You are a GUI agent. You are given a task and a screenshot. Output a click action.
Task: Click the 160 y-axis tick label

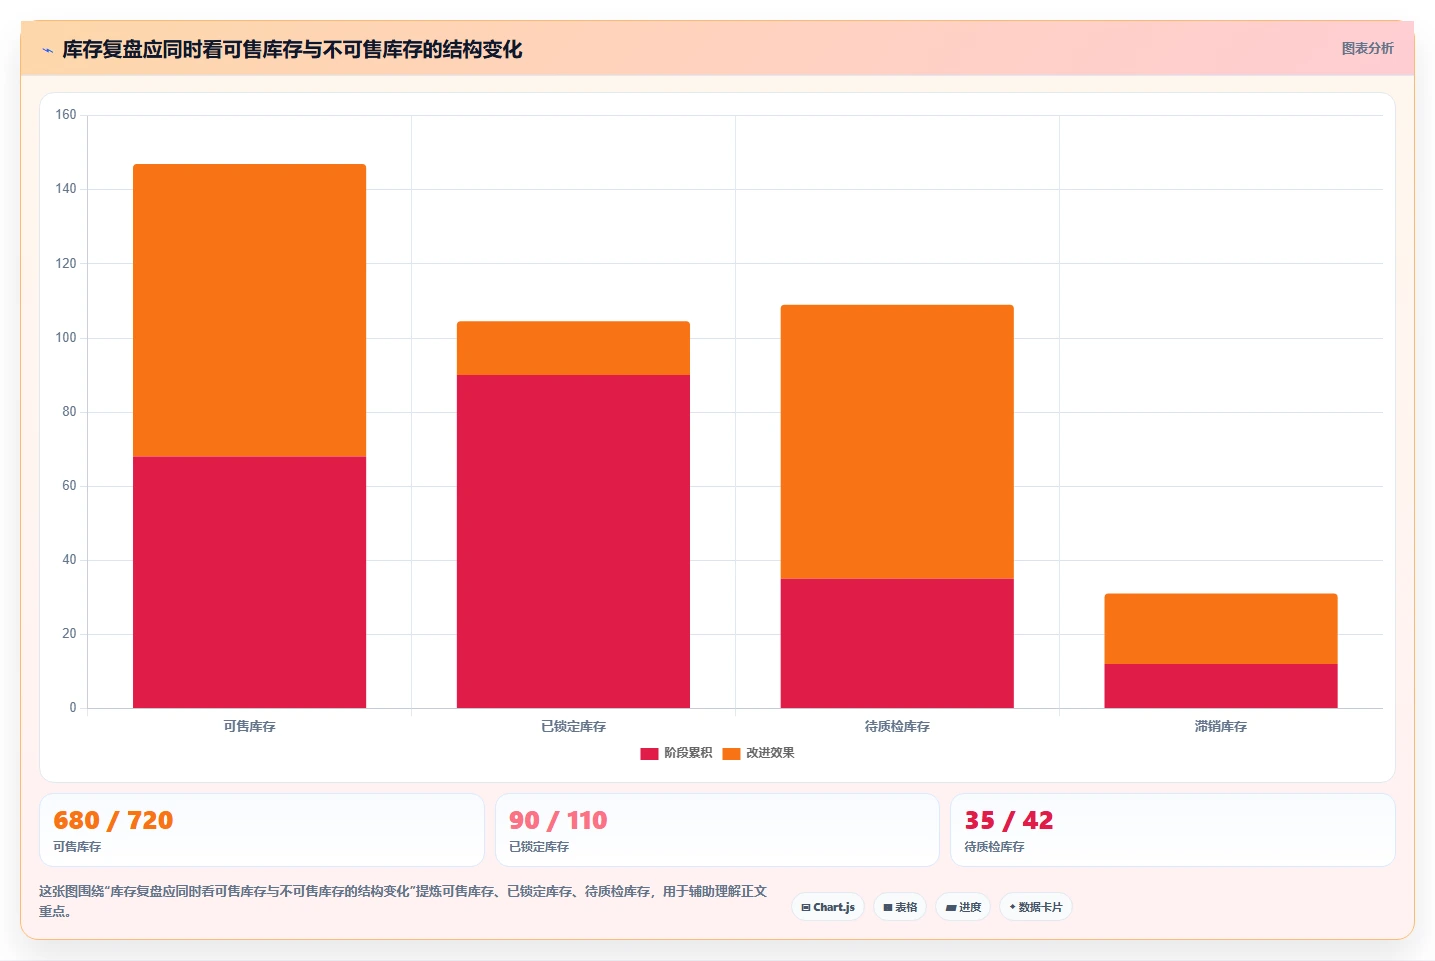point(66,115)
